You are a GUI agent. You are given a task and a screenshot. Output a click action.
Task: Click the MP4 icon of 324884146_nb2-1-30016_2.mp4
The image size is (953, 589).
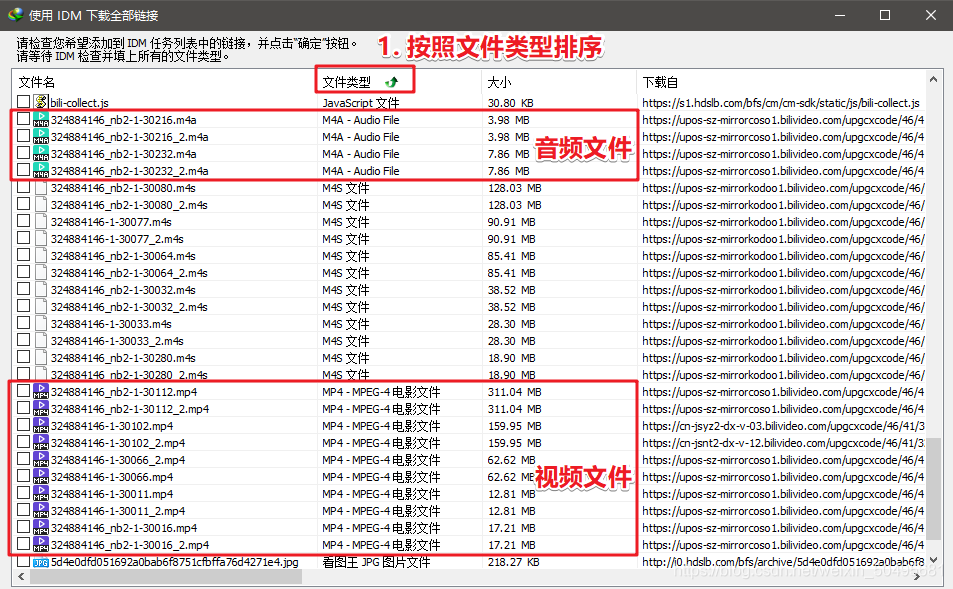[x=41, y=545]
